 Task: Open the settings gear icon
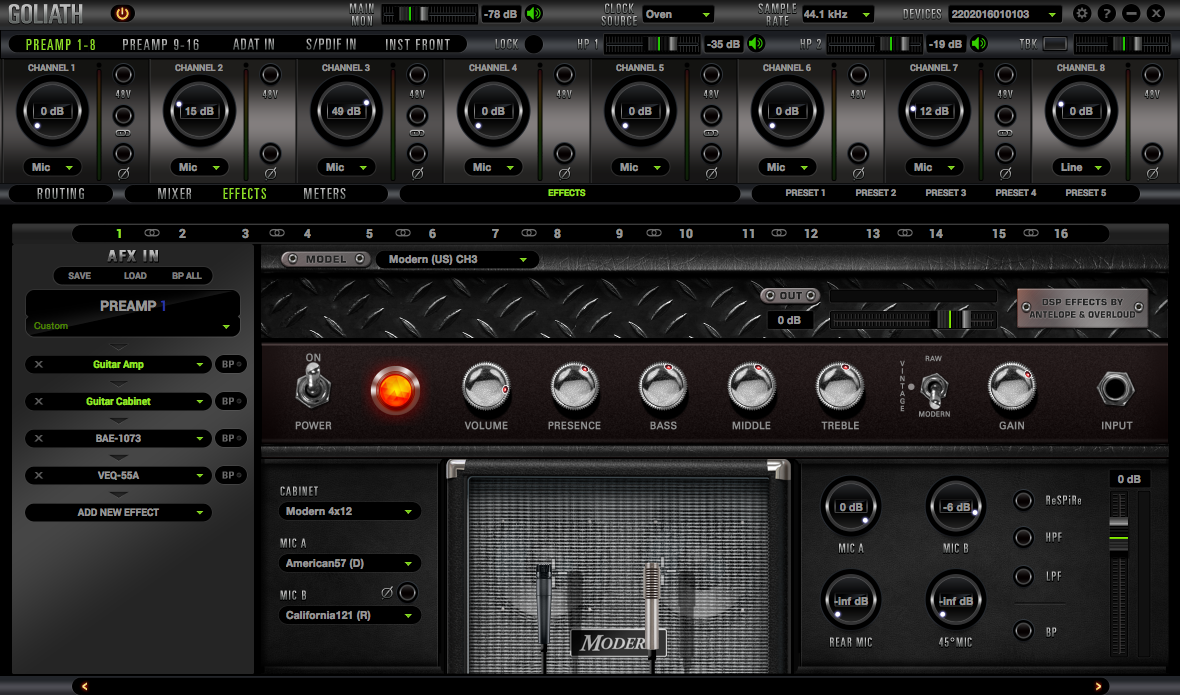point(1081,14)
